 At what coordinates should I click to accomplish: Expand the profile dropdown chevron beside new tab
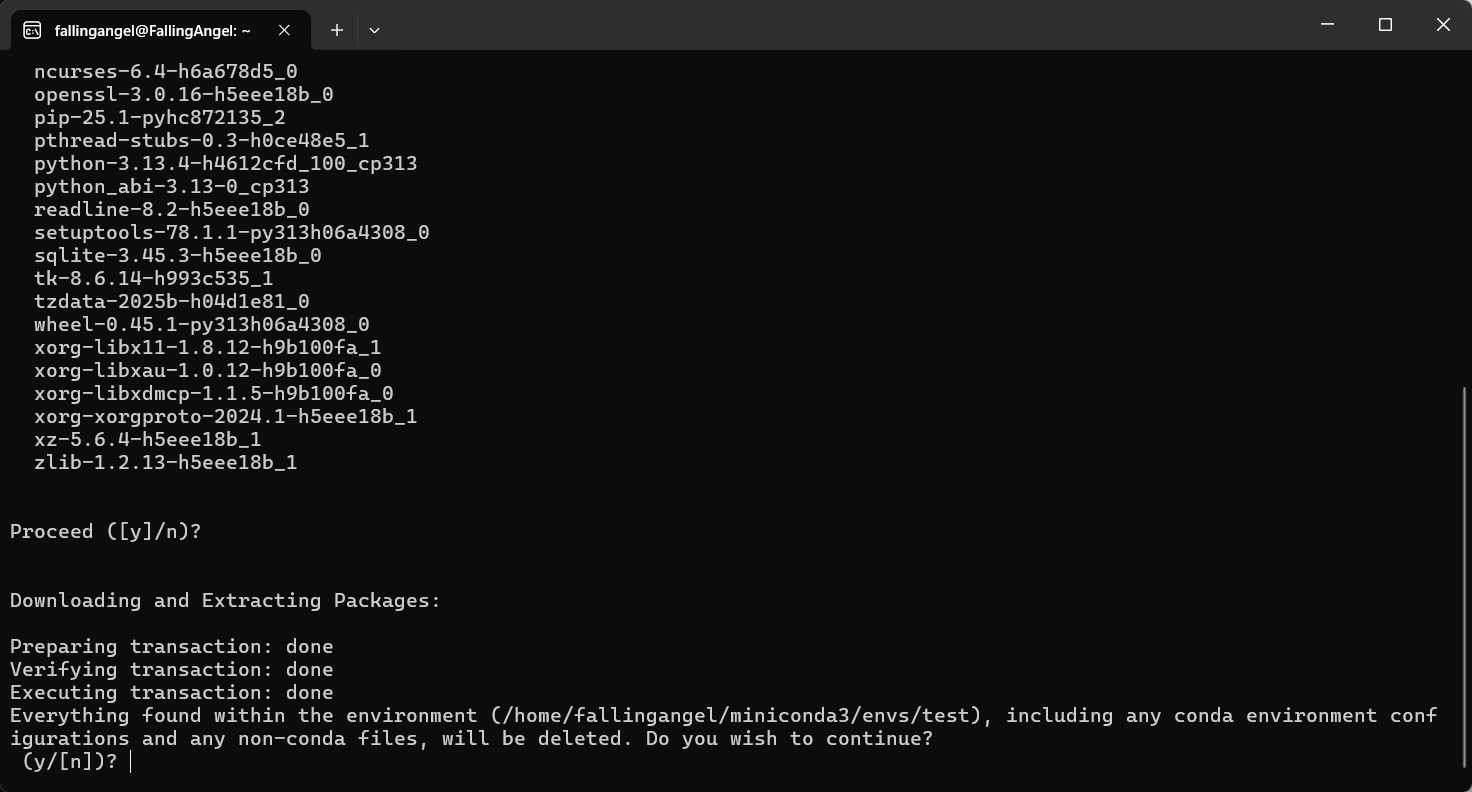point(374,30)
